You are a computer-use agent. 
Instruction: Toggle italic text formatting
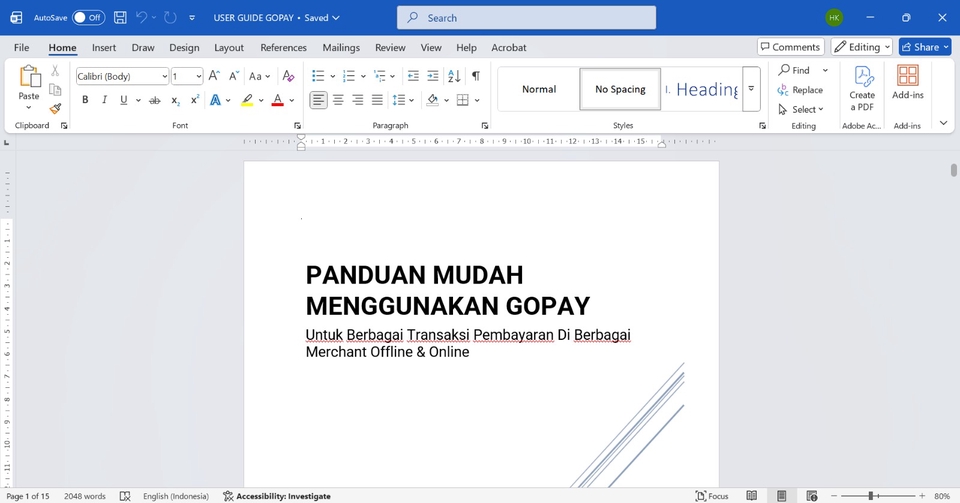point(104,100)
